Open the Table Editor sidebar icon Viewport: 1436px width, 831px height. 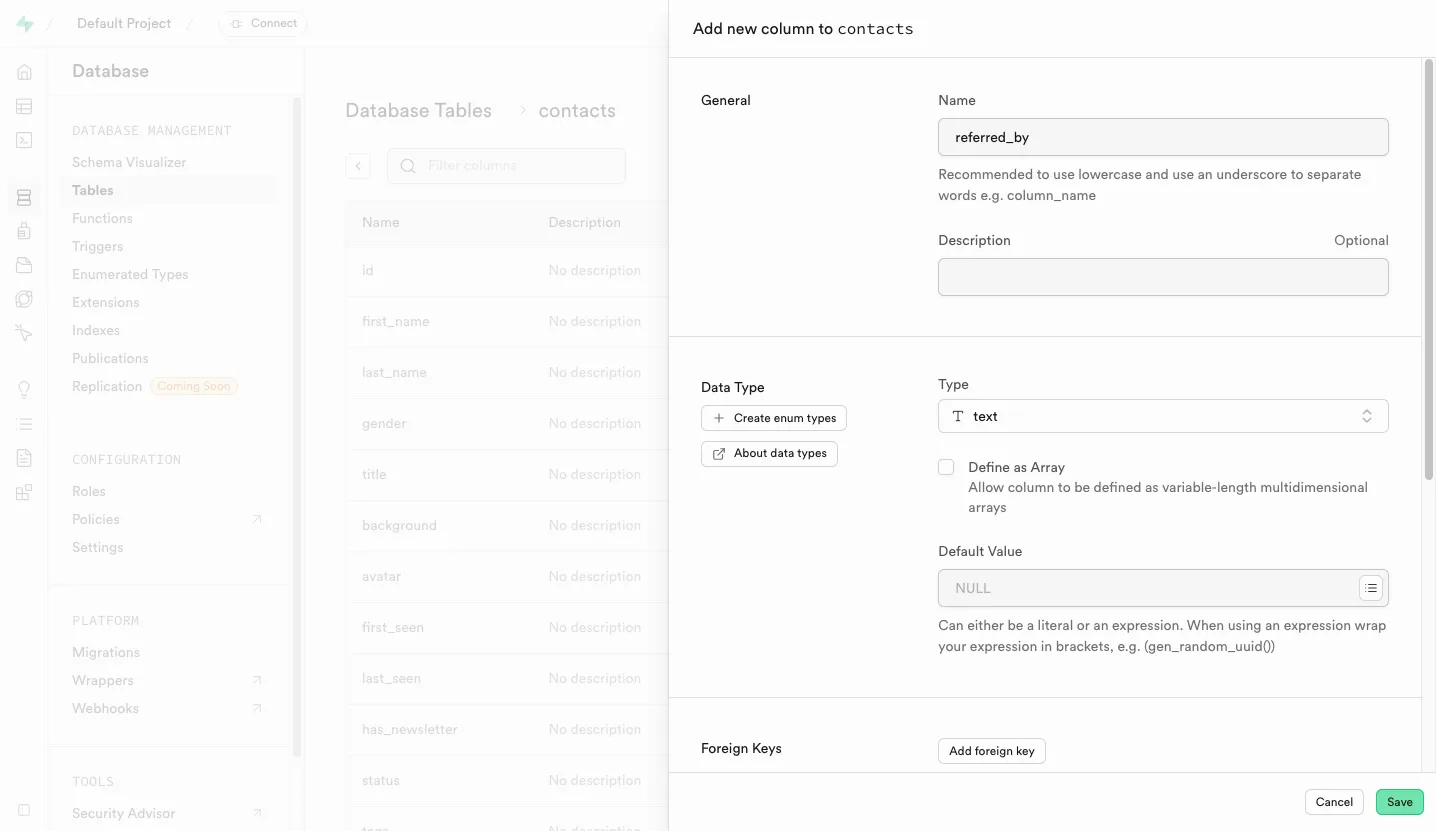(24, 106)
